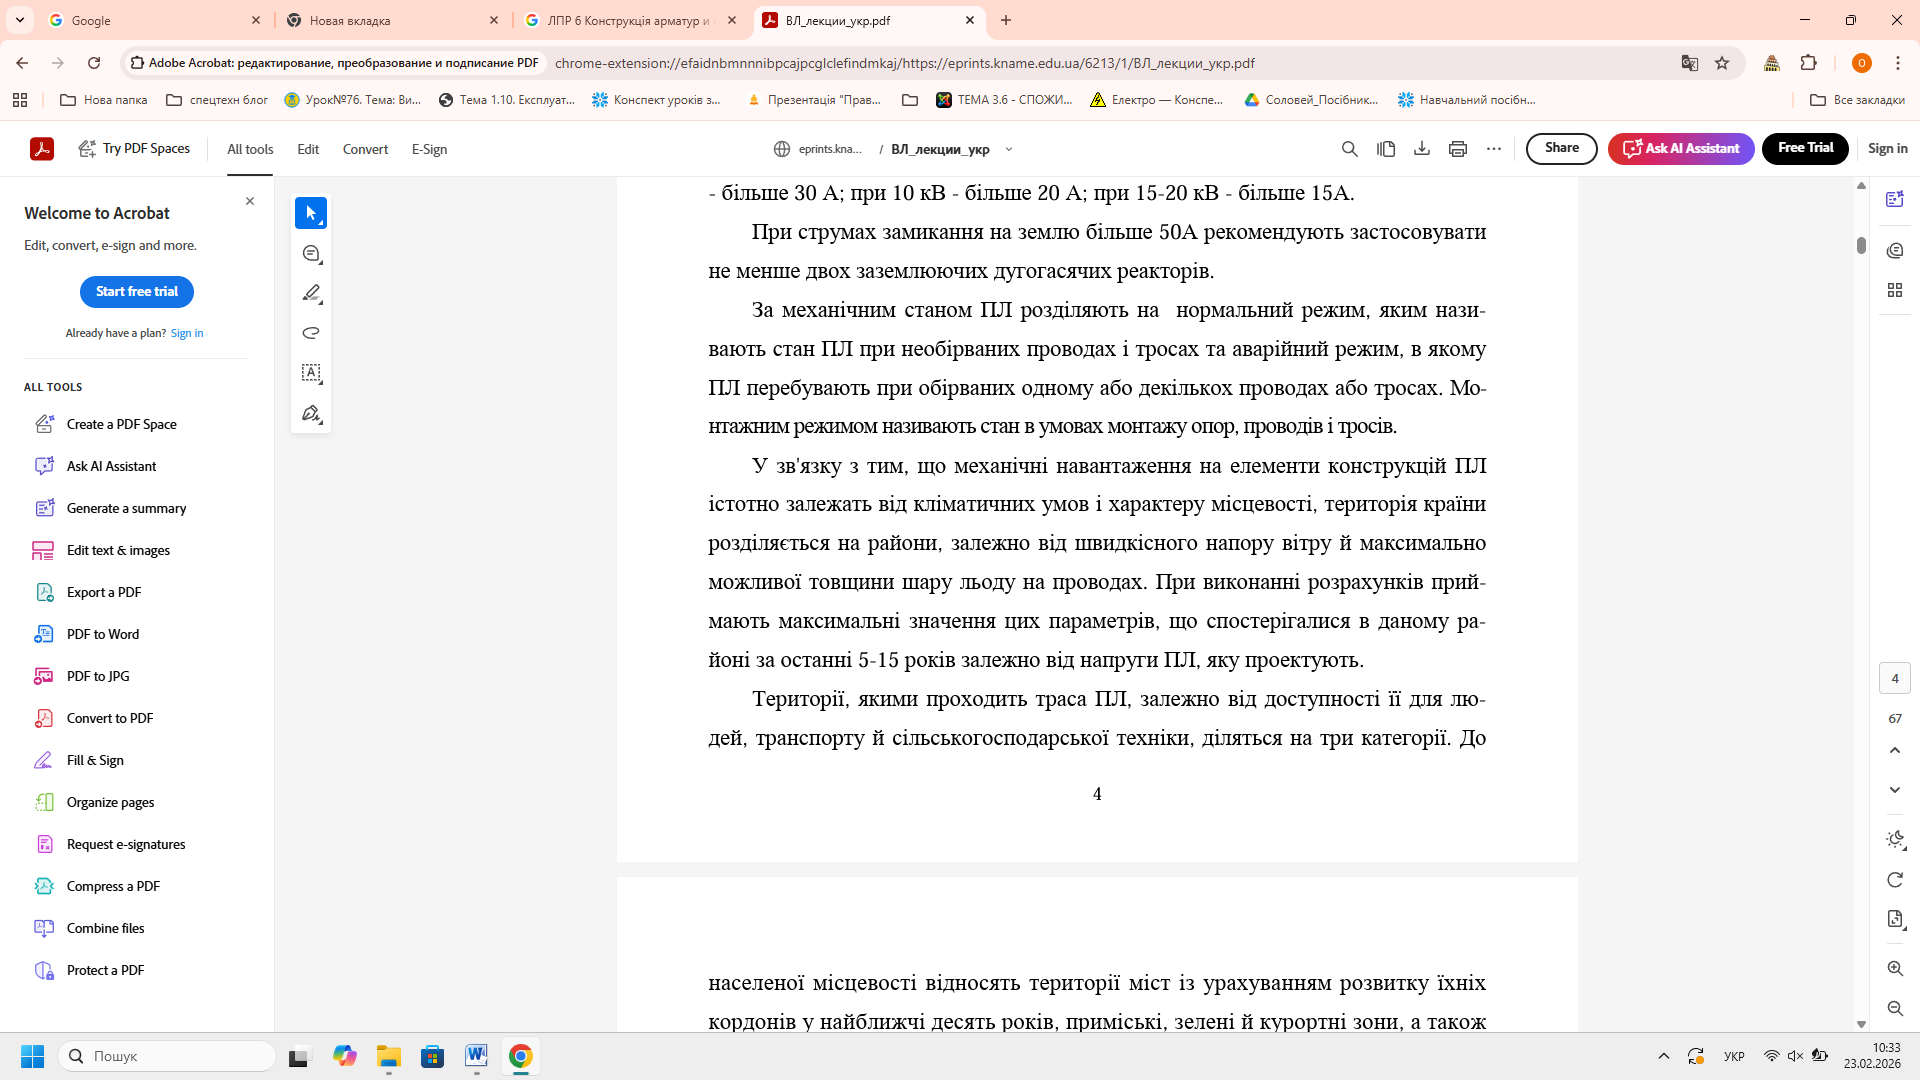Choose PDF to Word tool
This screenshot has height=1080, width=1920.
pyautogui.click(x=103, y=634)
